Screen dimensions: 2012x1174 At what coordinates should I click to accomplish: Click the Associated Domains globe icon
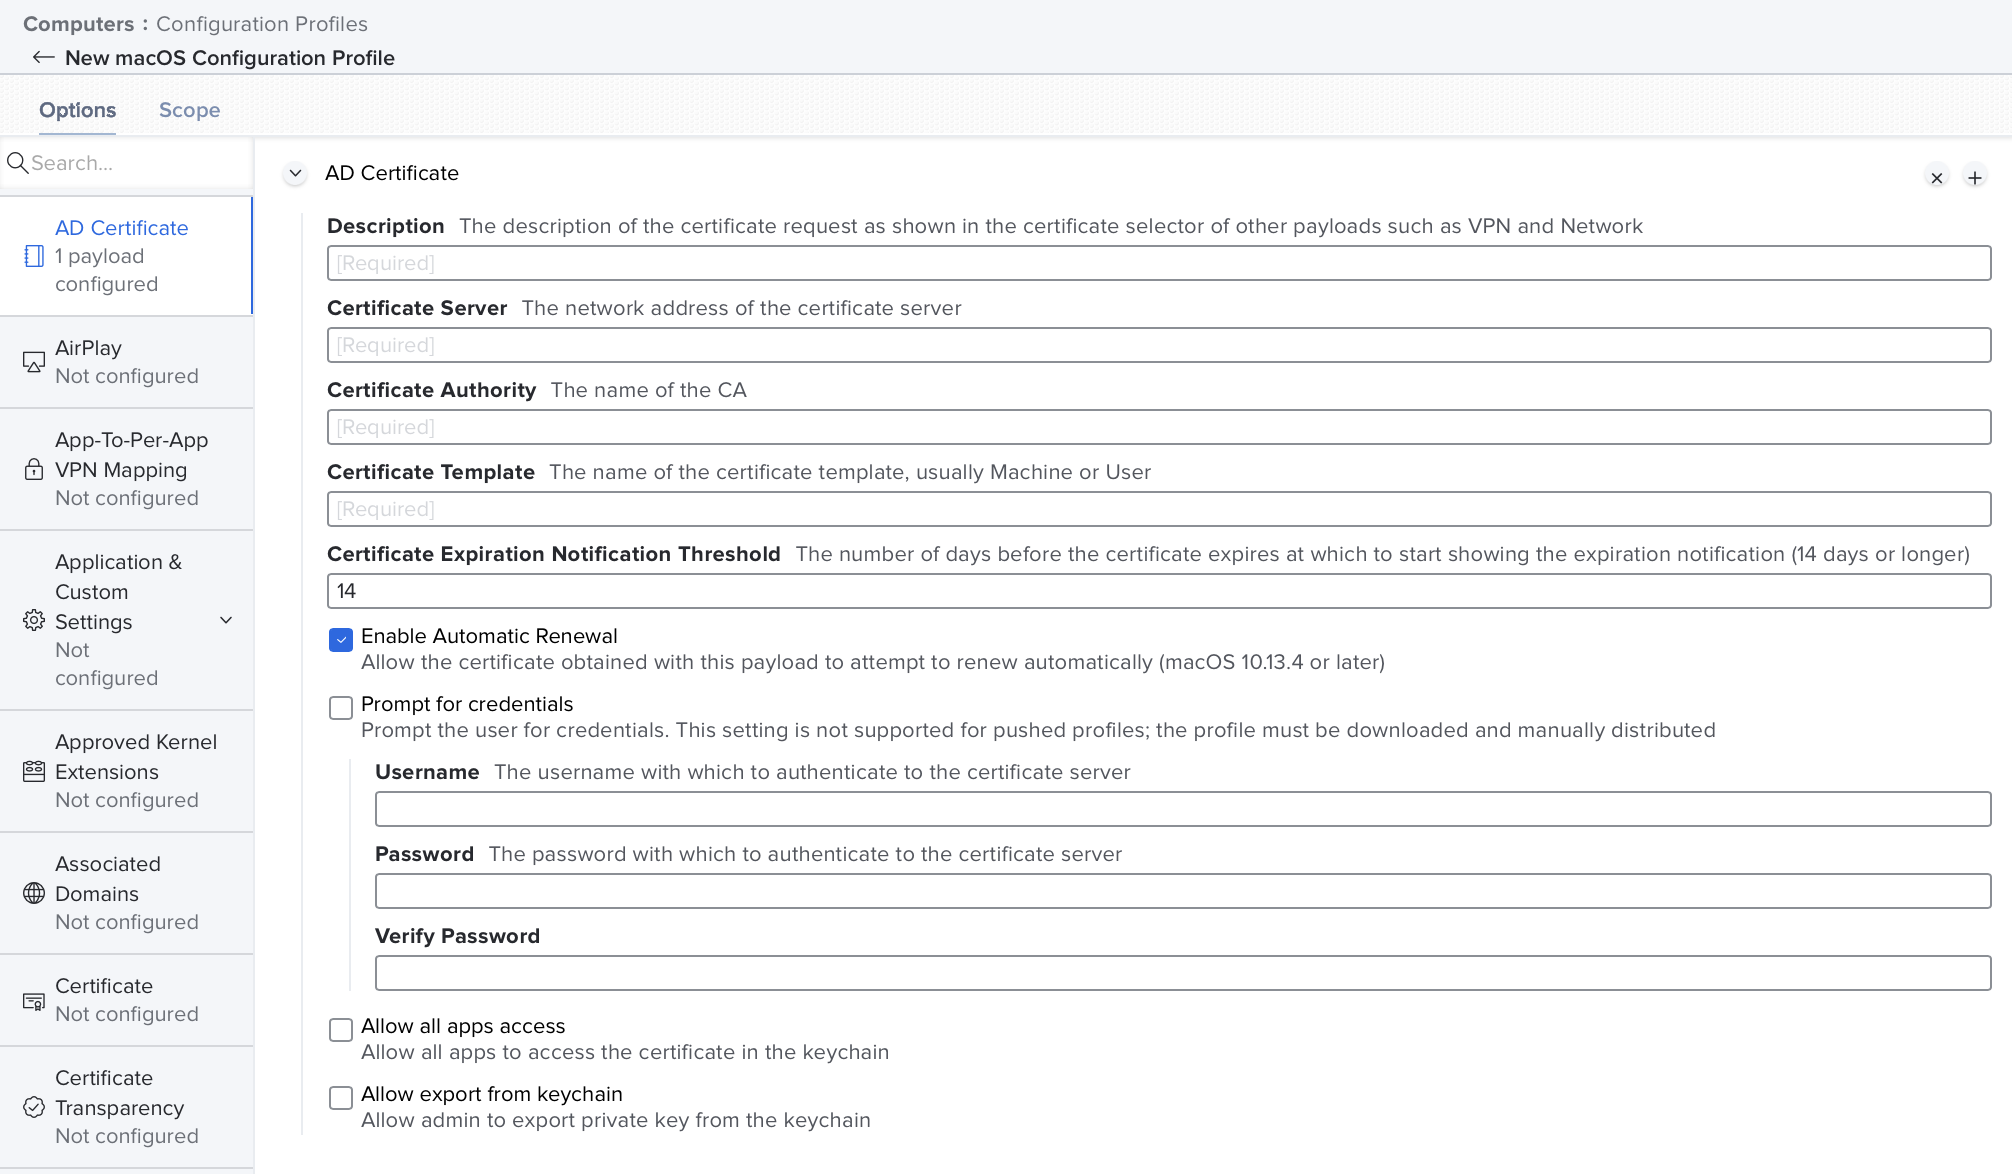[34, 893]
